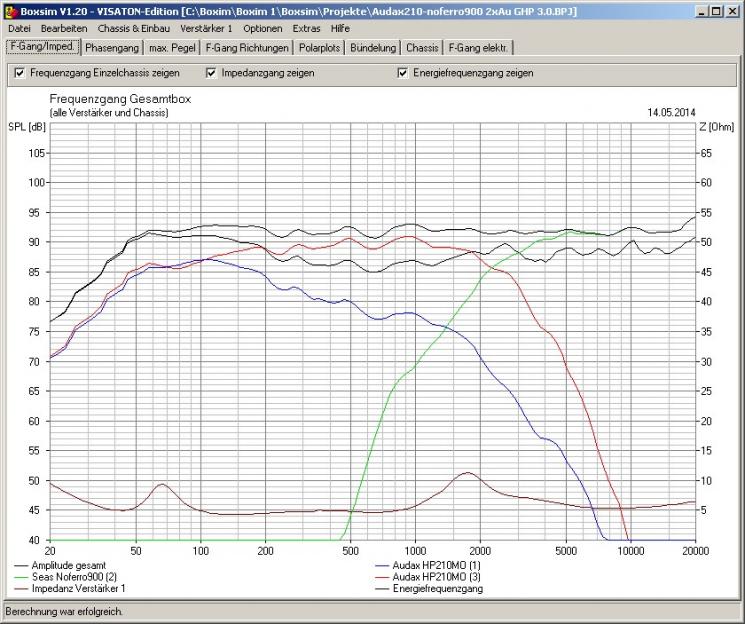The height and width of the screenshot is (624, 745).
Task: Open the Chassis & Einbau menu
Action: pos(134,29)
